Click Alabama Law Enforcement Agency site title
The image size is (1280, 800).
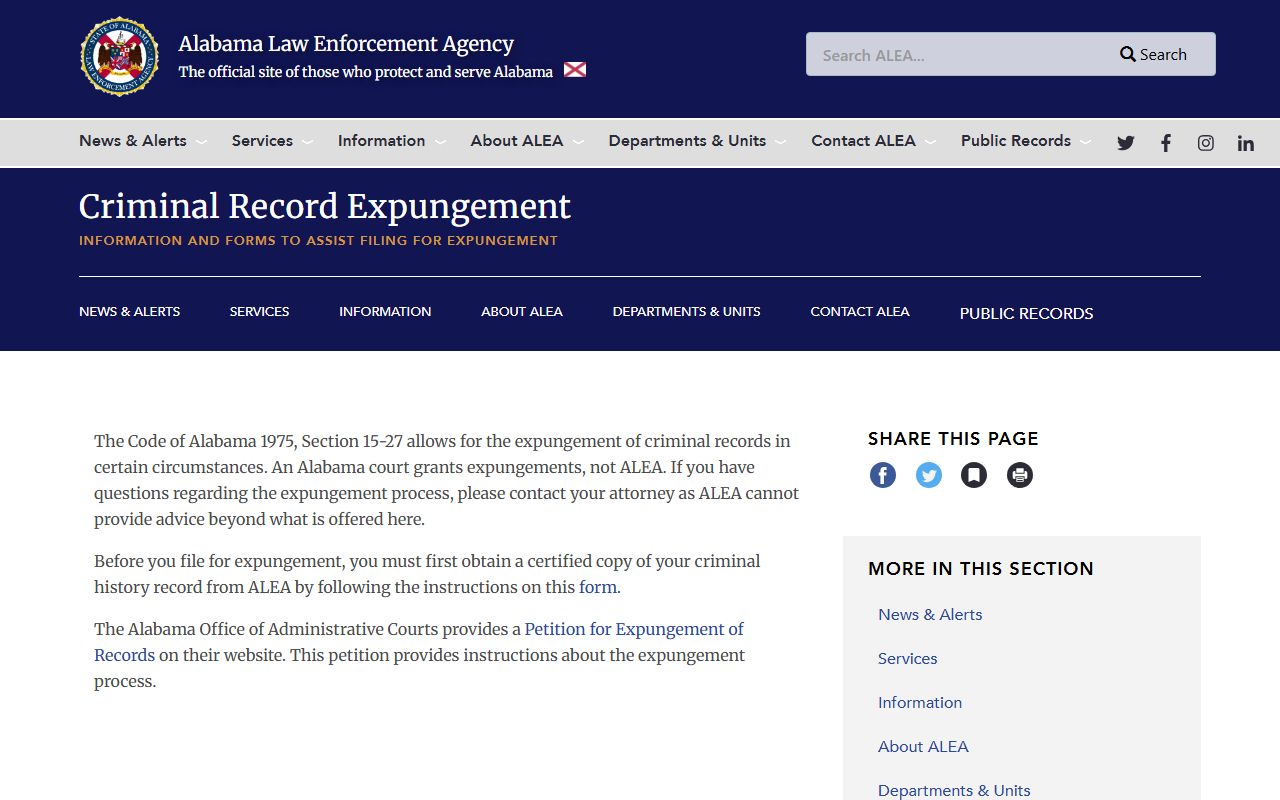(346, 44)
